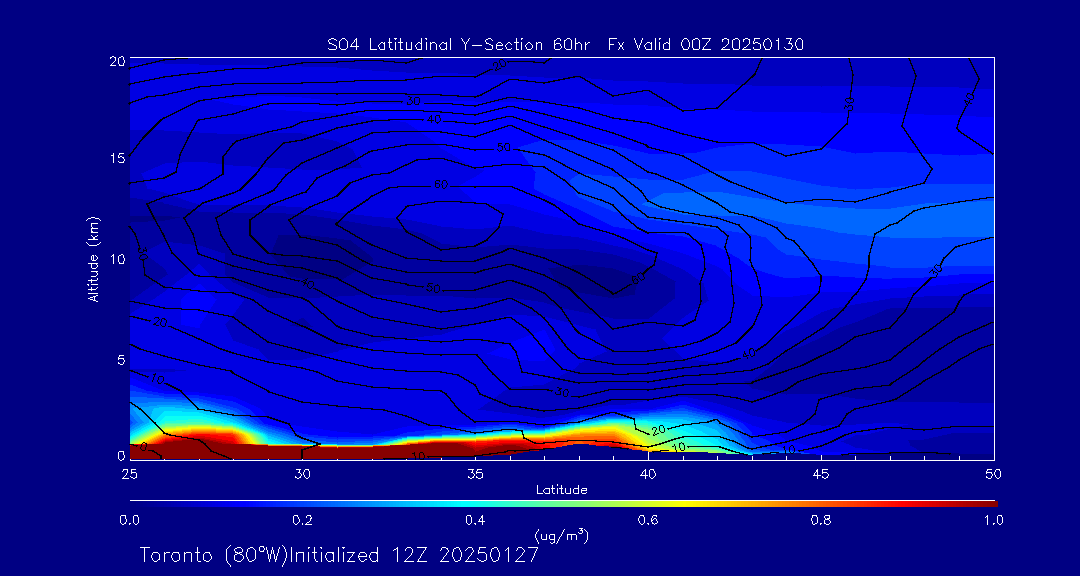Click the 5 km tick on altitude axis

point(119,357)
